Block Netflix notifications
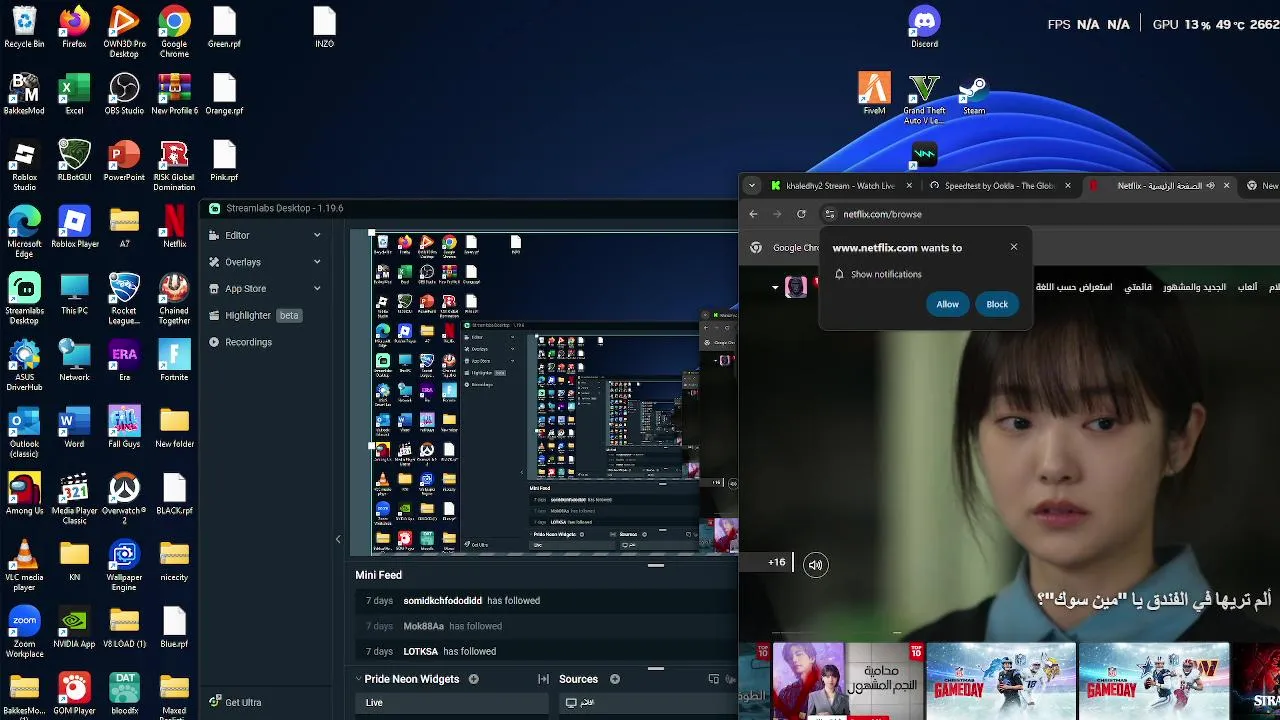The width and height of the screenshot is (1280, 720). [997, 304]
